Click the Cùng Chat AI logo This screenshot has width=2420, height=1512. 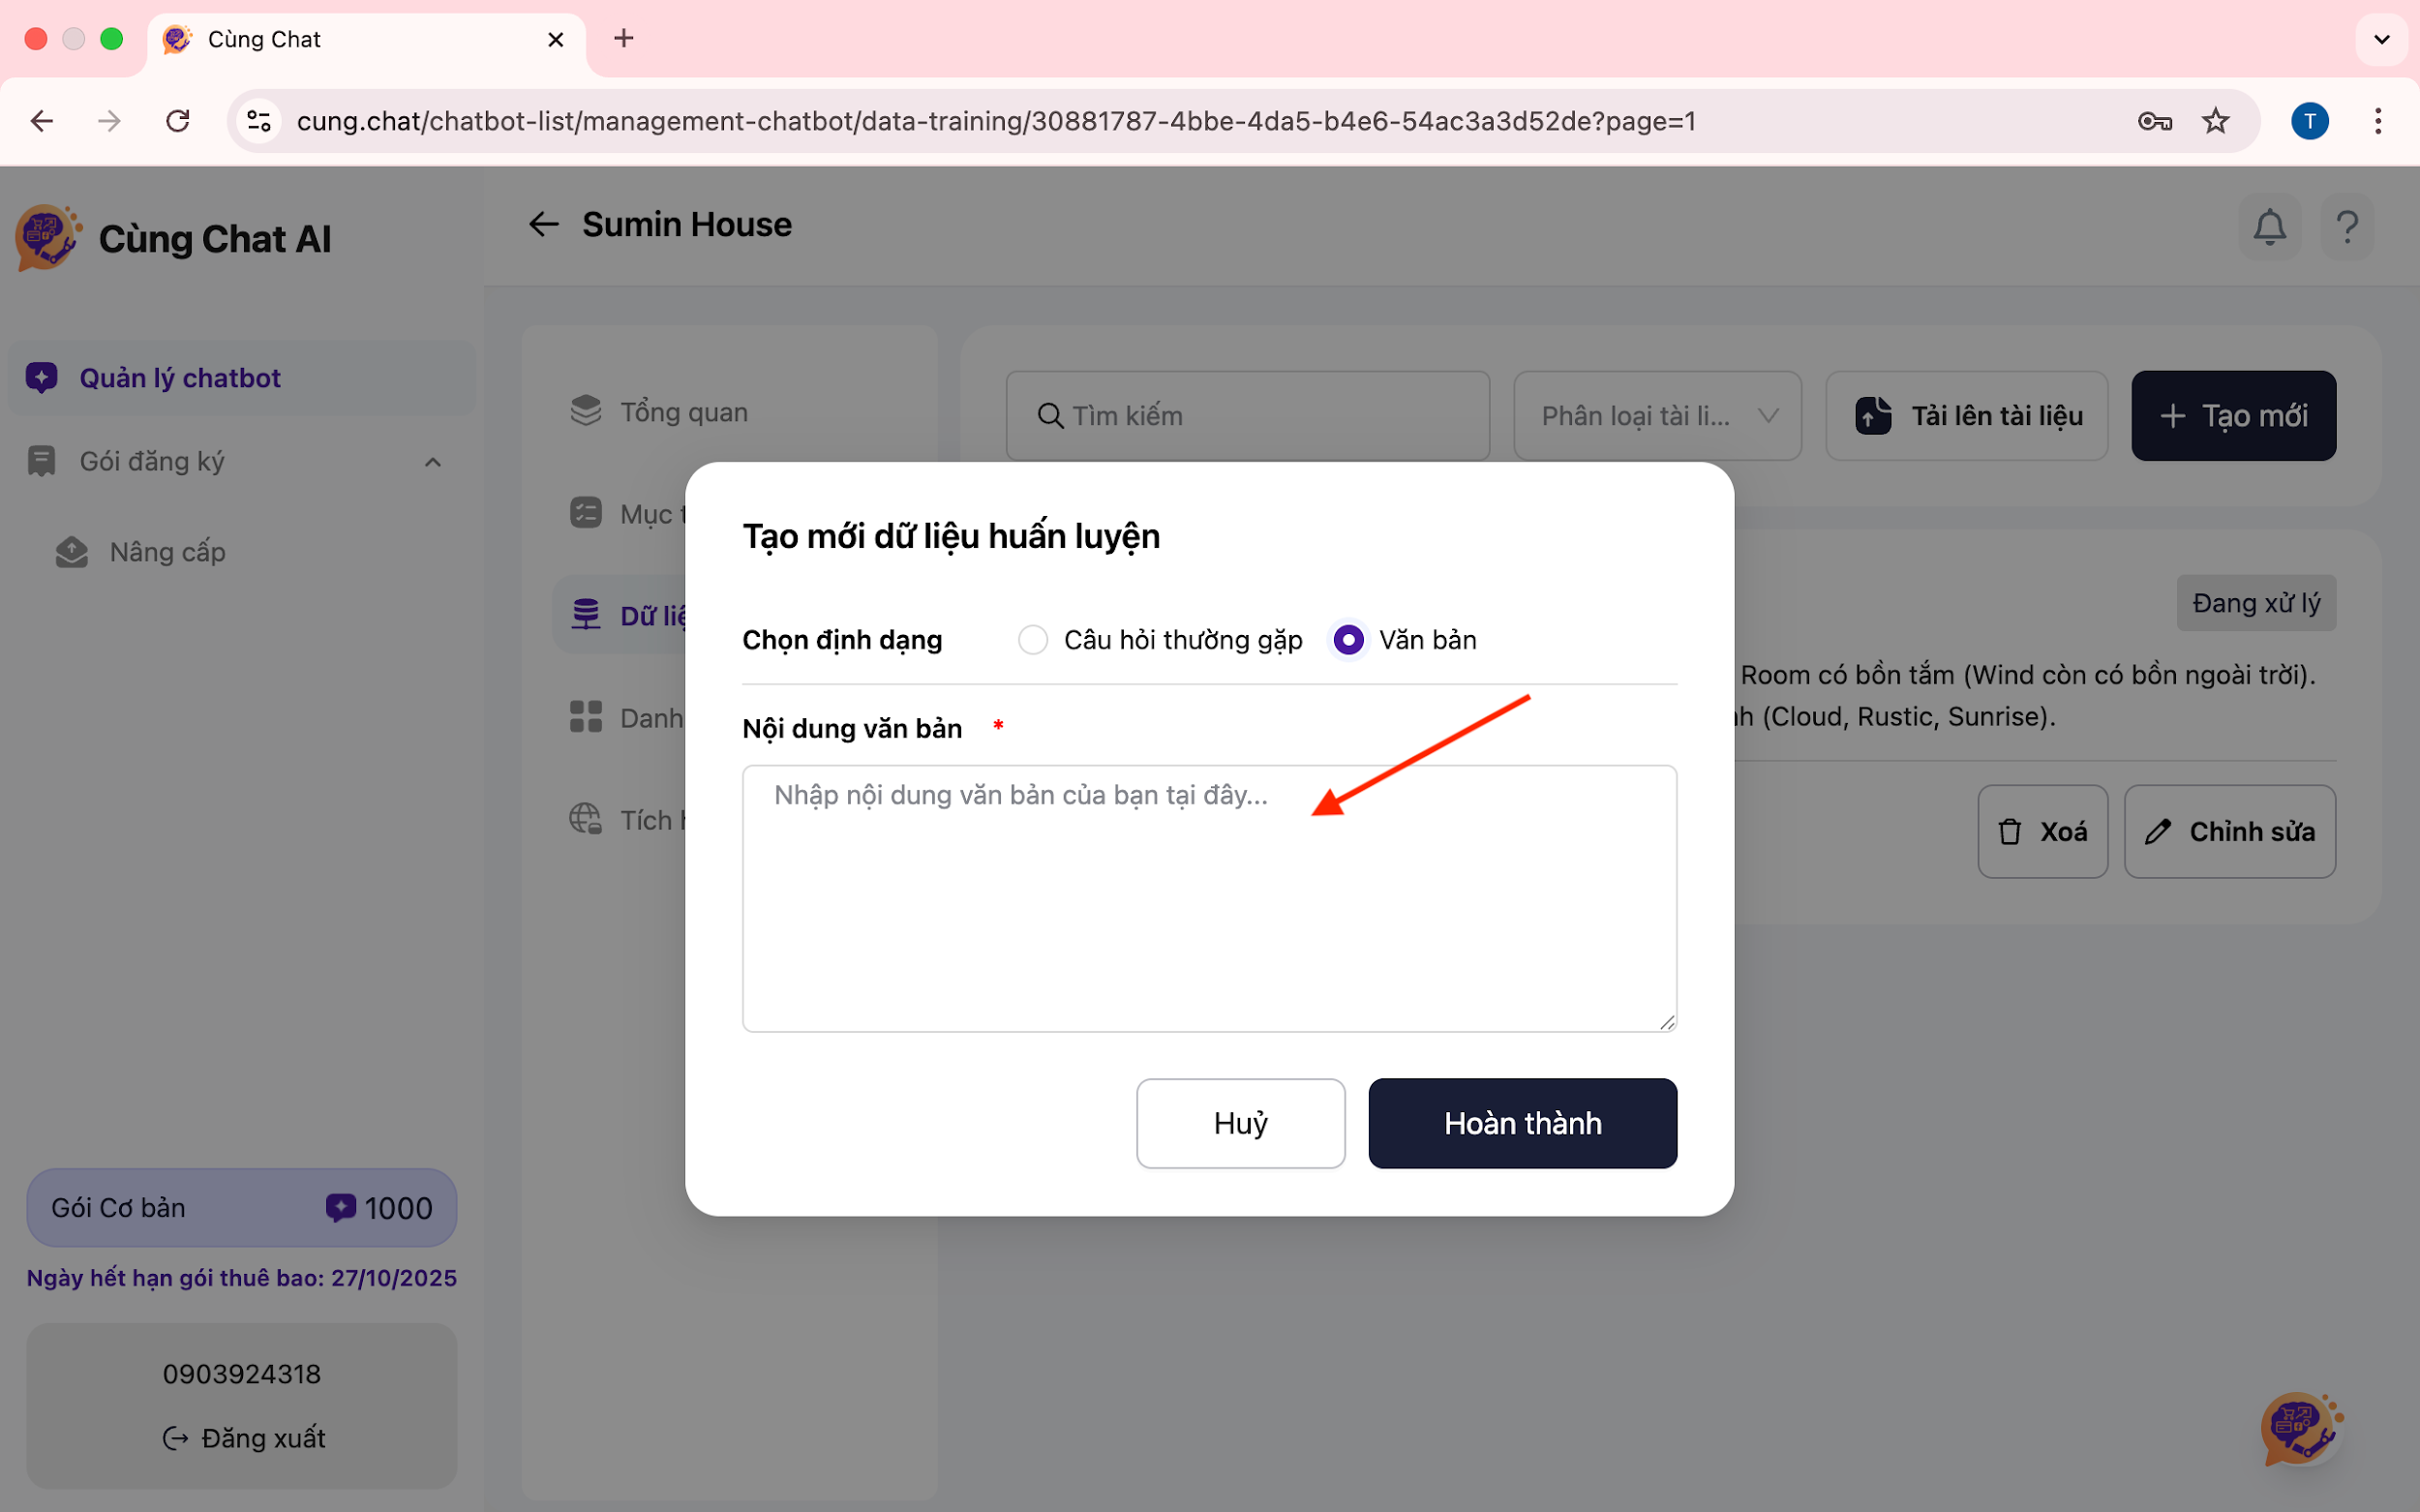click(46, 238)
